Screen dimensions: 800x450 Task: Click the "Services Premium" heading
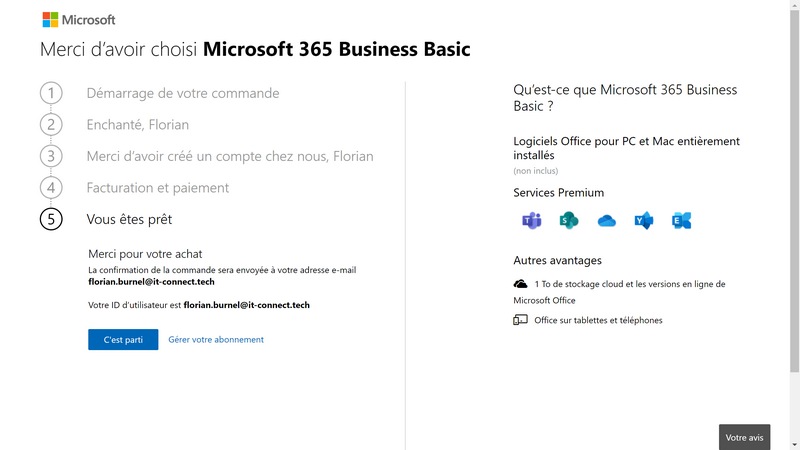(x=558, y=192)
